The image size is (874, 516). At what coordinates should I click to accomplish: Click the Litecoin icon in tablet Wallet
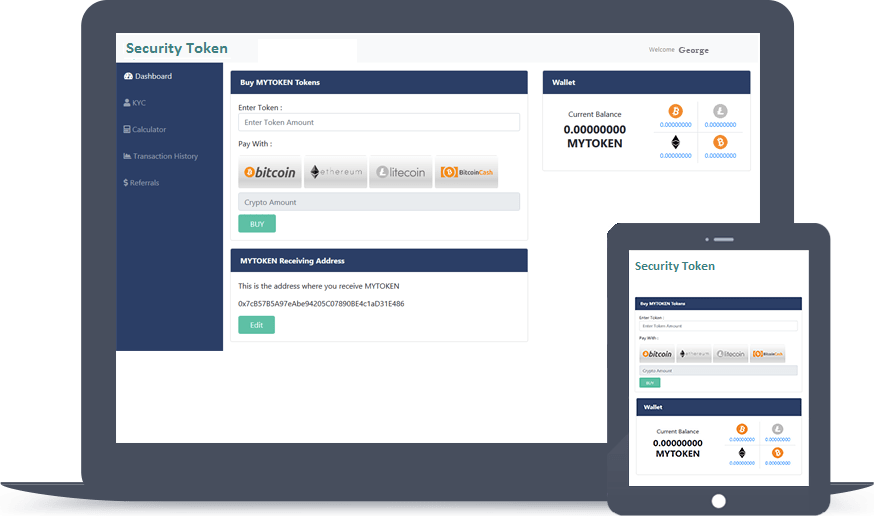778,429
